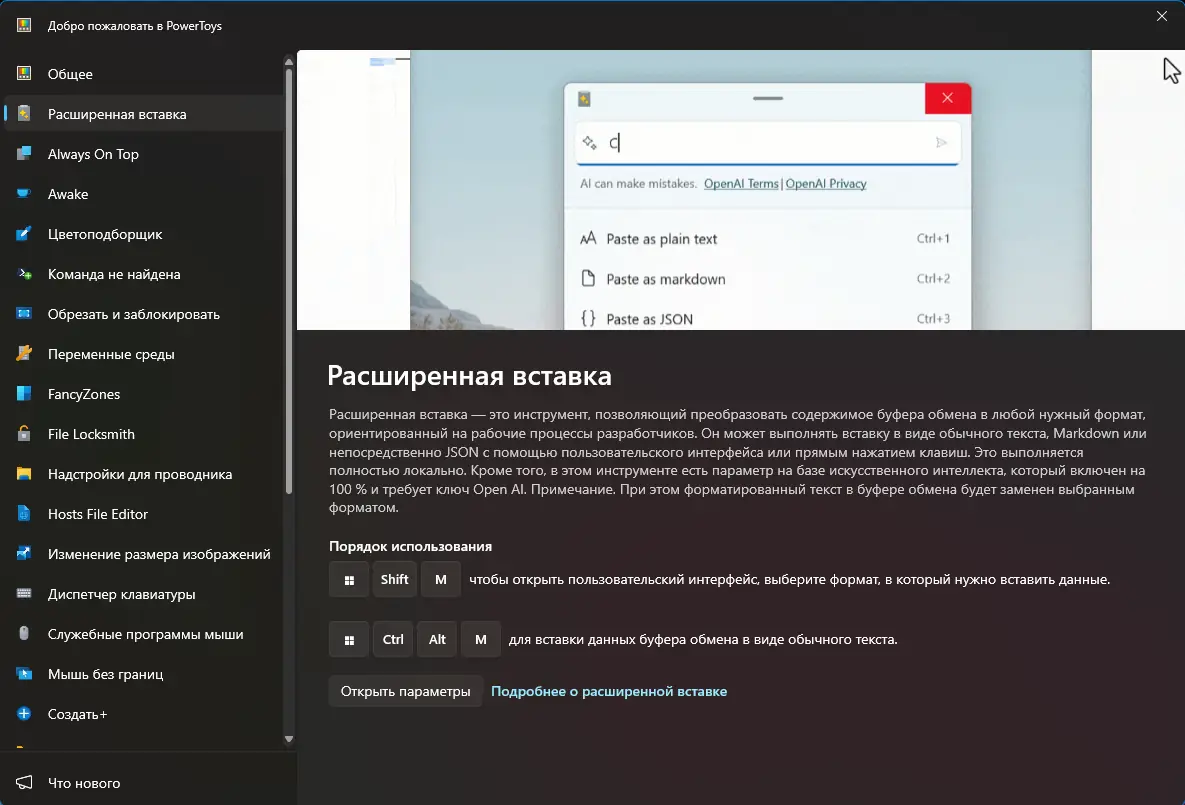Viewport: 1185px width, 805px height.
Task: Click the send arrow icon in preview
Action: point(941,142)
